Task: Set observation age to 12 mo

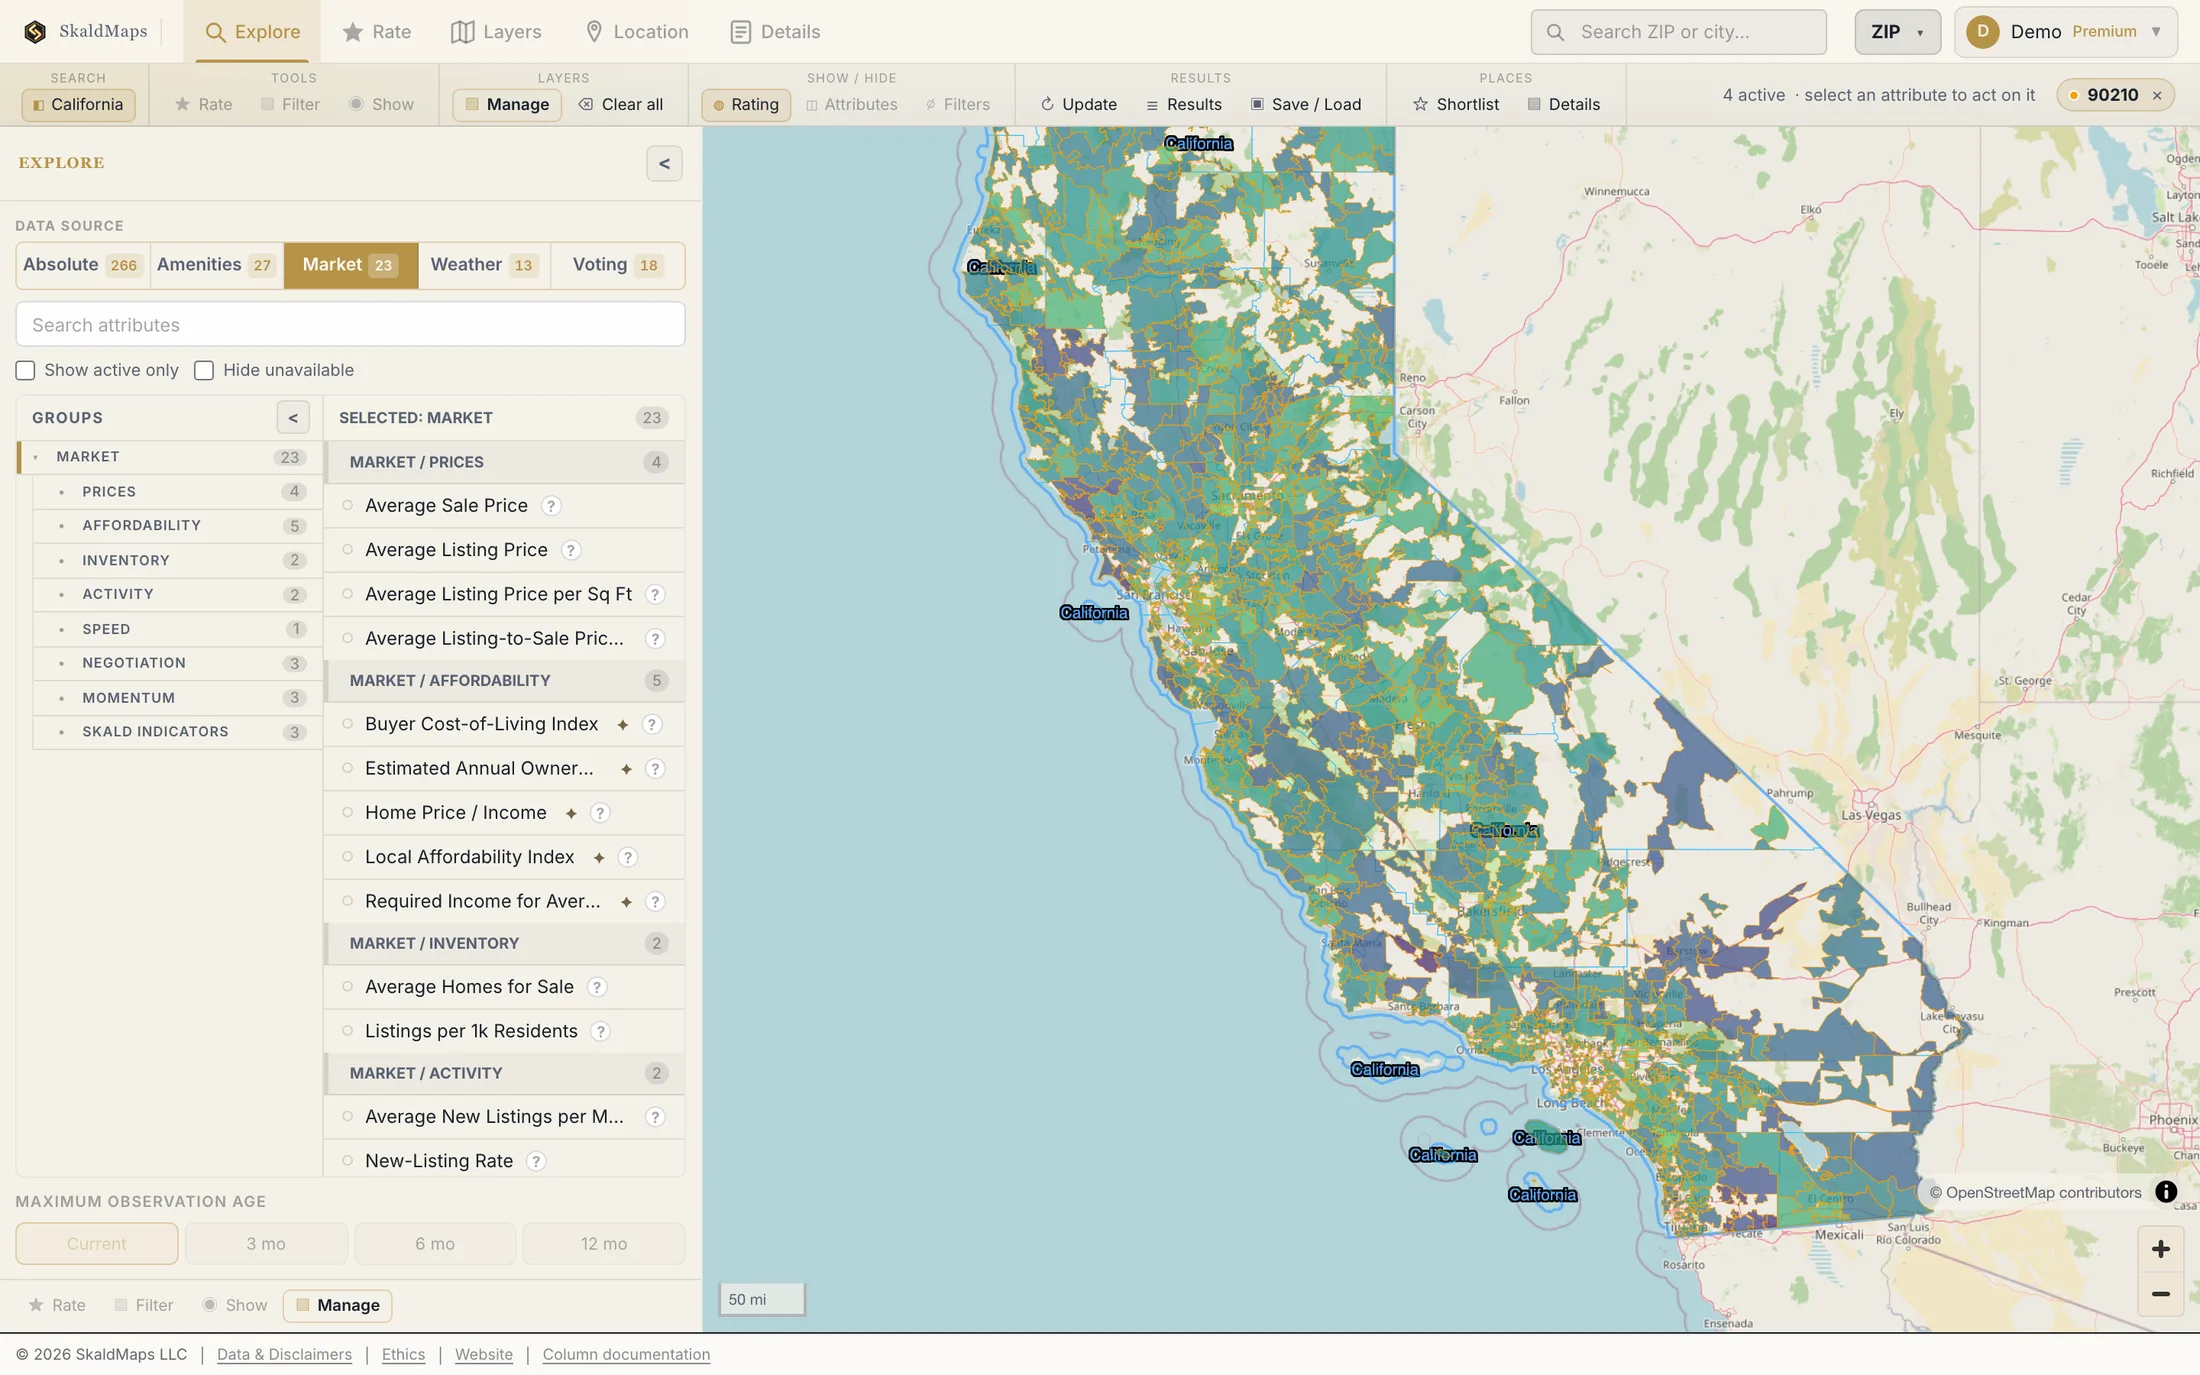Action: click(x=604, y=1244)
